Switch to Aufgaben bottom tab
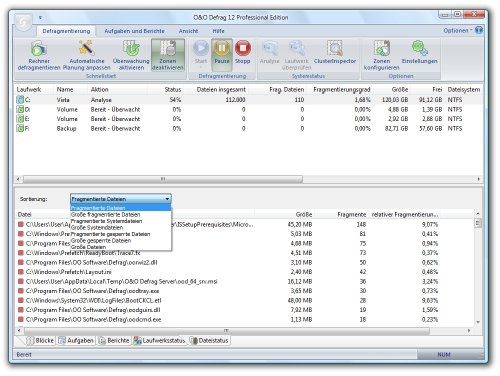Viewport: 500px width, 376px height. pyautogui.click(x=76, y=340)
